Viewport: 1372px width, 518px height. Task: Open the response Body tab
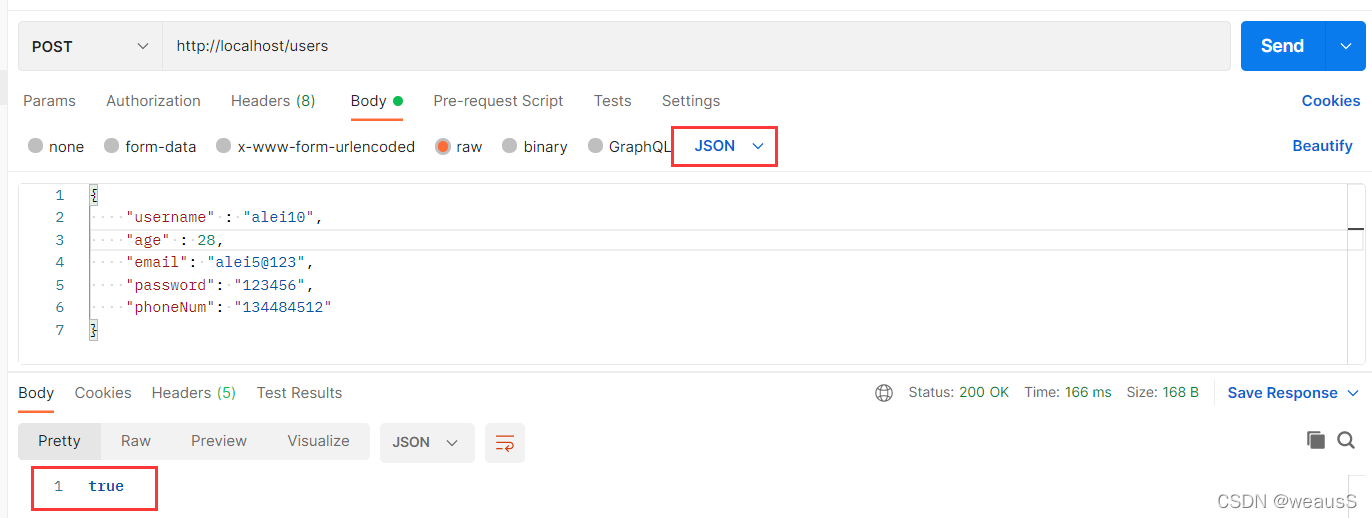click(x=36, y=393)
